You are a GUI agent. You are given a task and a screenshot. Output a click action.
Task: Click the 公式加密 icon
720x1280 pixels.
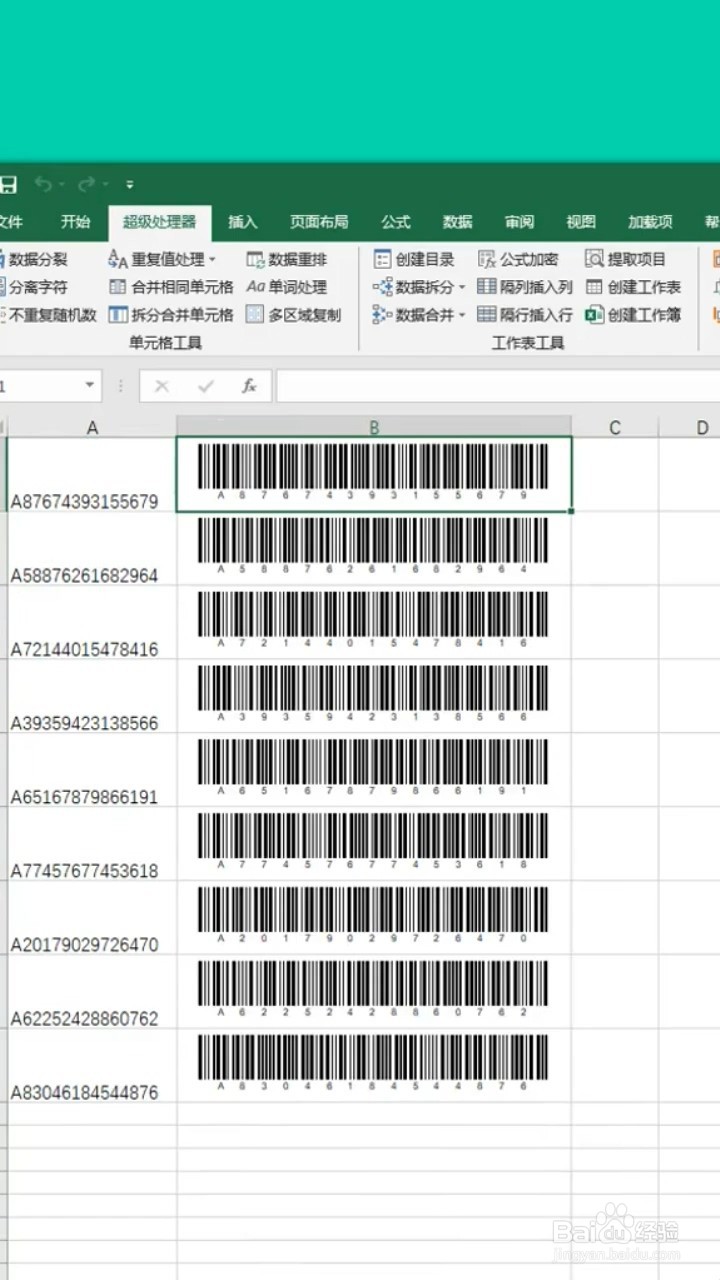(487, 259)
